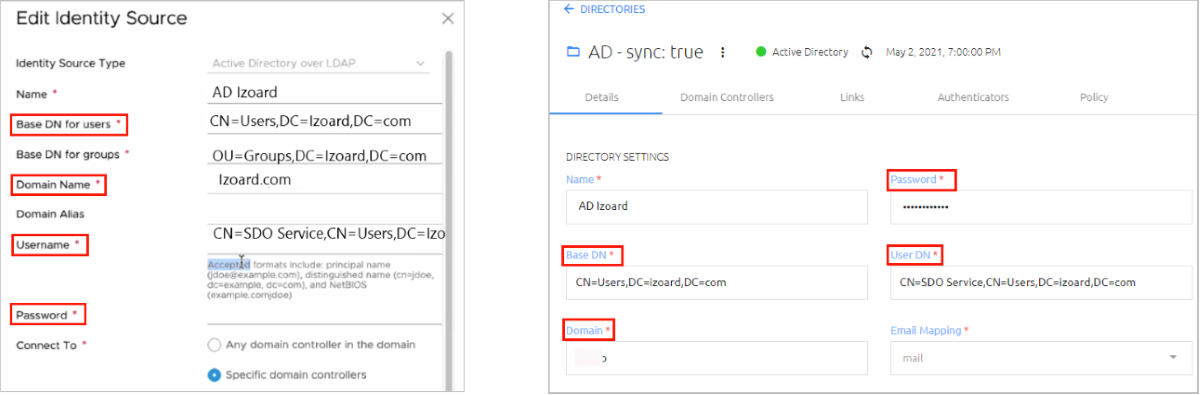
Task: Click the green Active Directory status dot
Action: click(761, 52)
